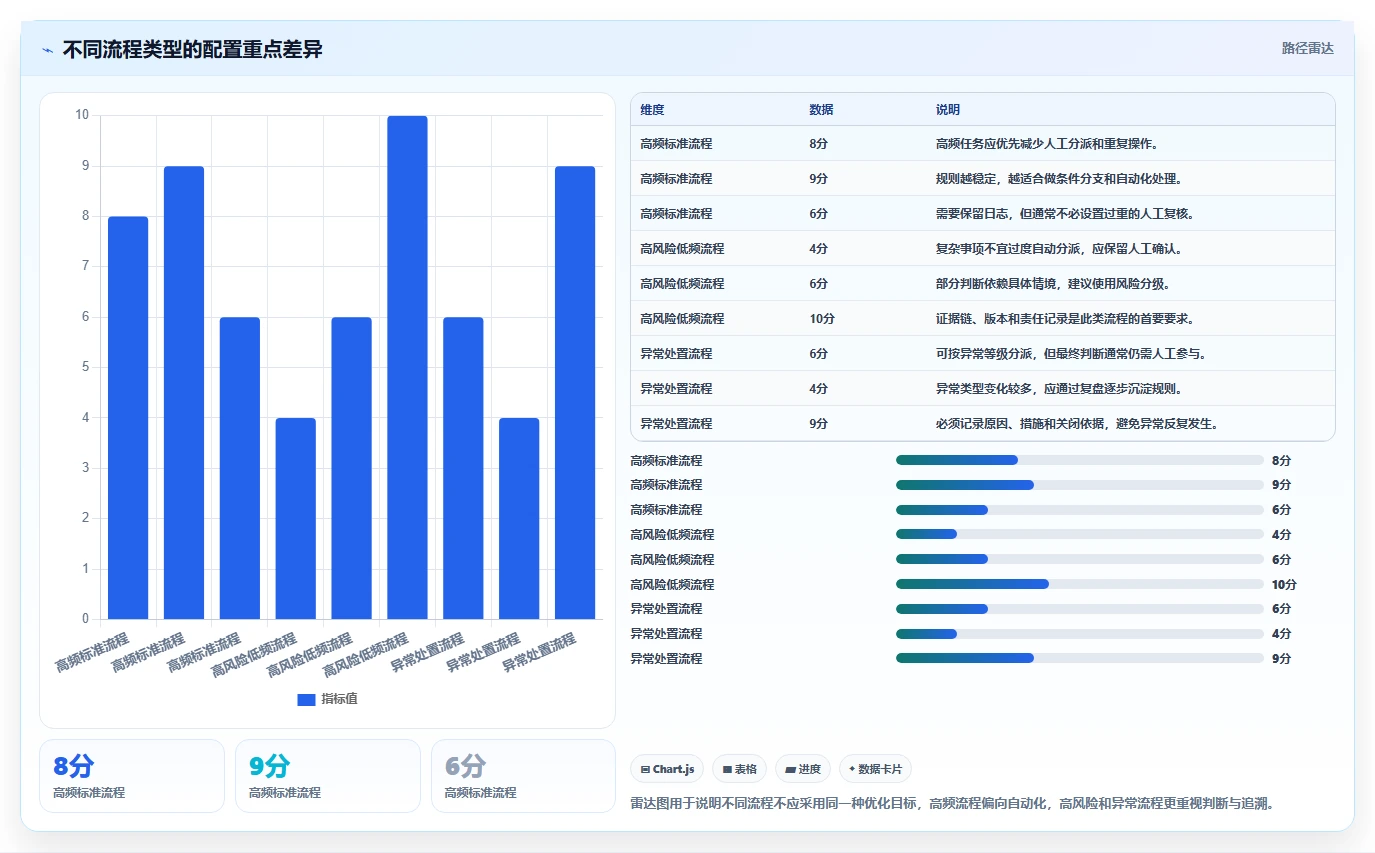
Task: Click the 维度 column header
Action: tap(652, 109)
